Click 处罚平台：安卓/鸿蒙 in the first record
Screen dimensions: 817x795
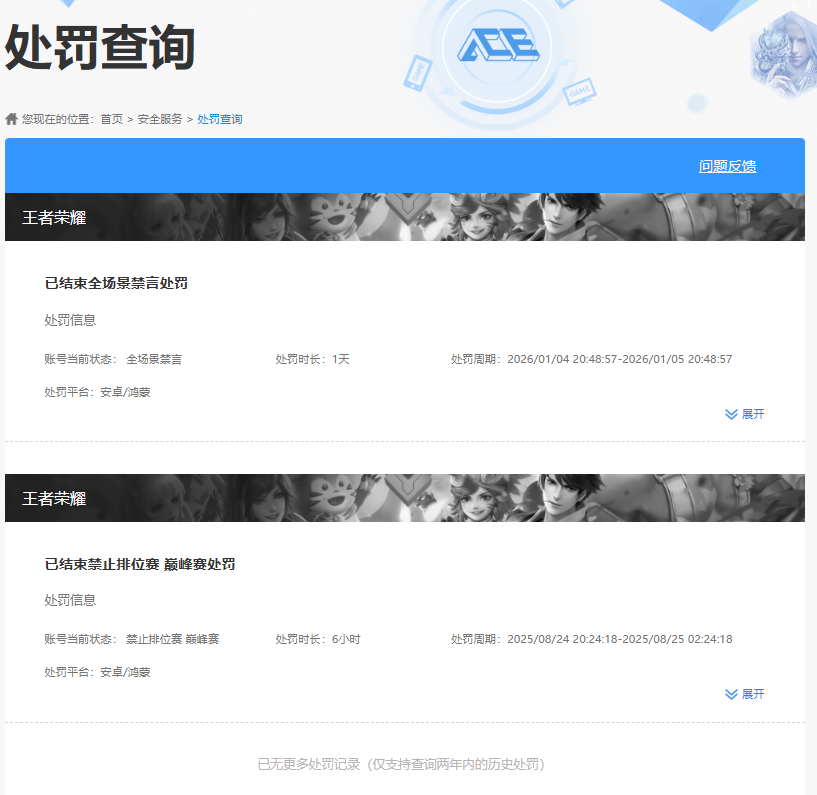point(97,392)
